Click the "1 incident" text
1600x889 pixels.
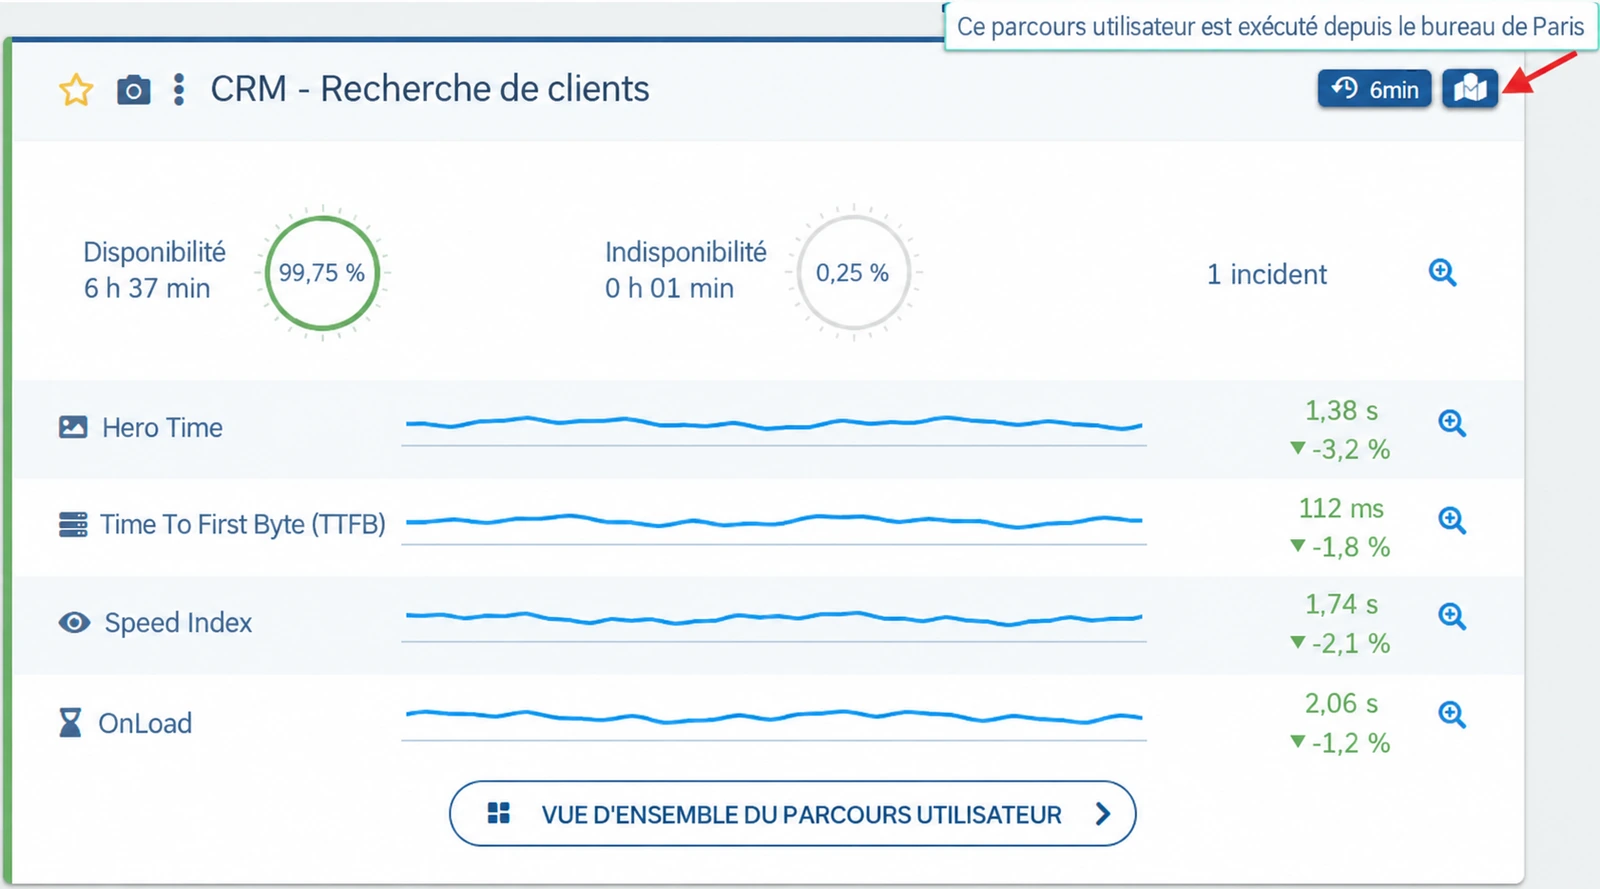pyautogui.click(x=1266, y=274)
